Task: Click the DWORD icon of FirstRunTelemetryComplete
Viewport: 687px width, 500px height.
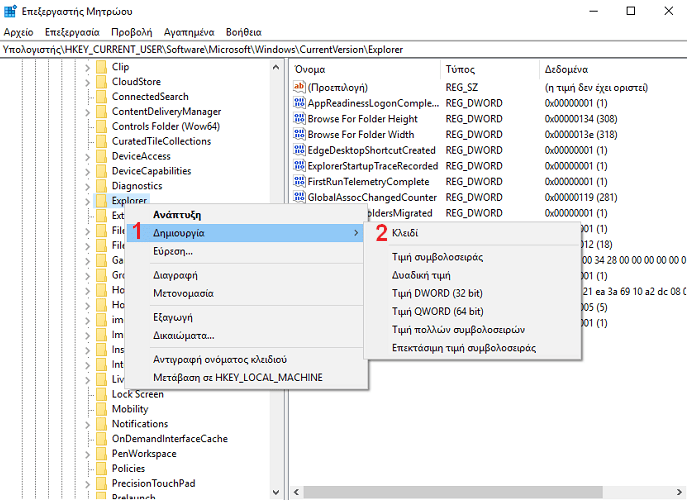Action: 299,181
